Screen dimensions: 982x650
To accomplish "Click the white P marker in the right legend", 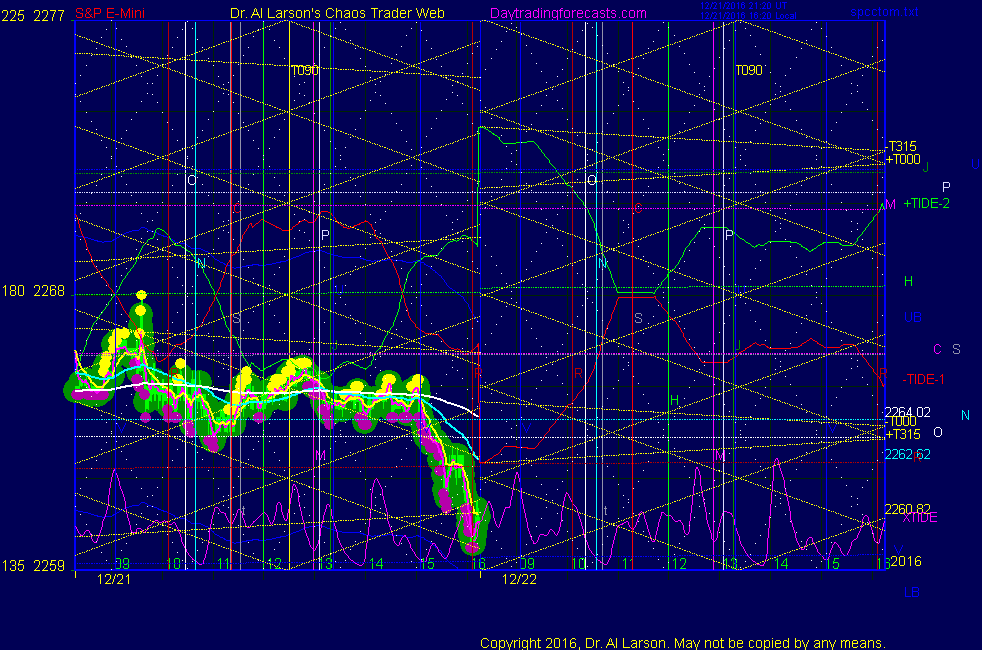I will 946,187.
